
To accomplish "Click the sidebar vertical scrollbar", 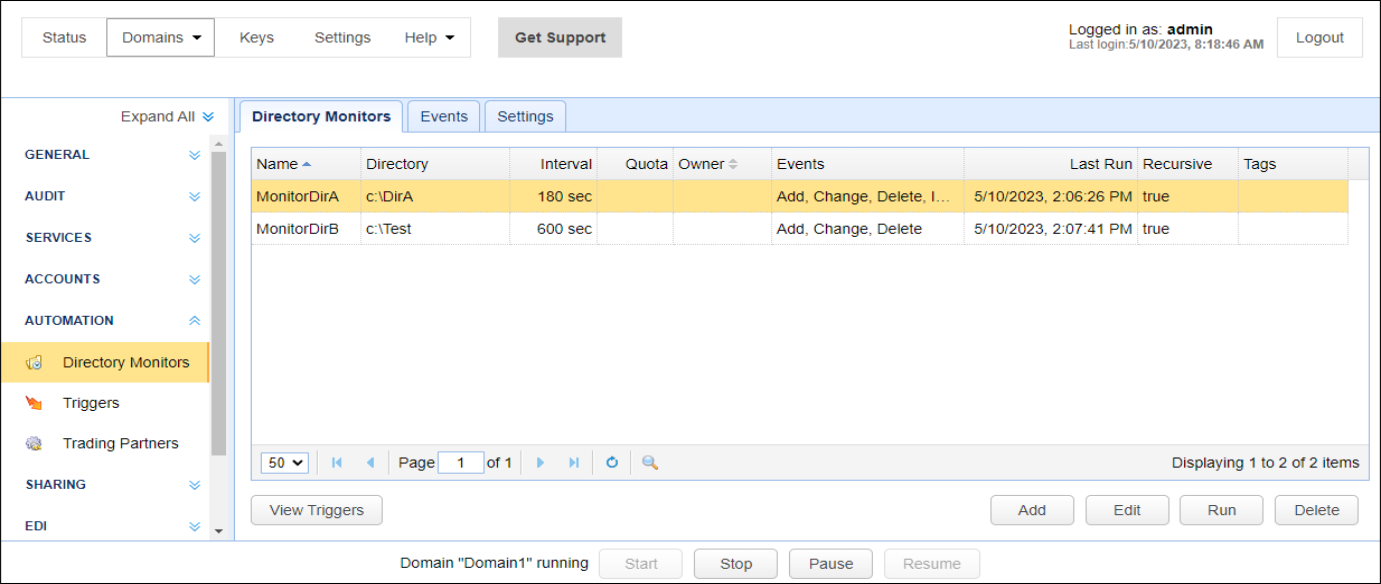I will [x=219, y=304].
